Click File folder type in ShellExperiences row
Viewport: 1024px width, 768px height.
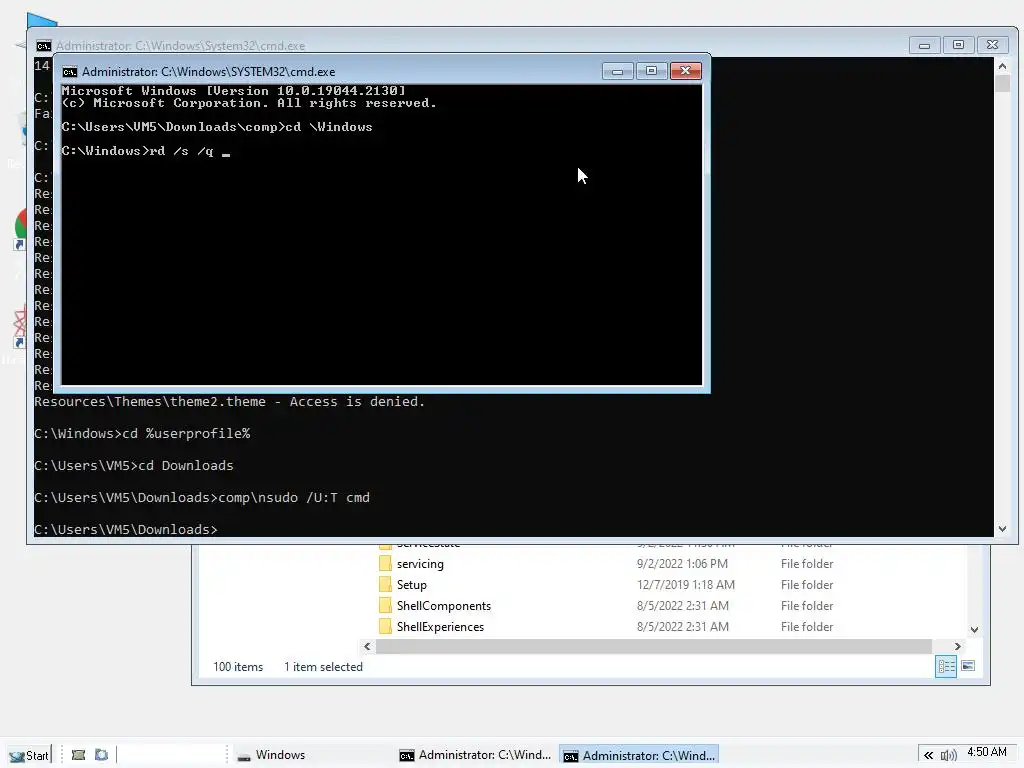click(807, 626)
